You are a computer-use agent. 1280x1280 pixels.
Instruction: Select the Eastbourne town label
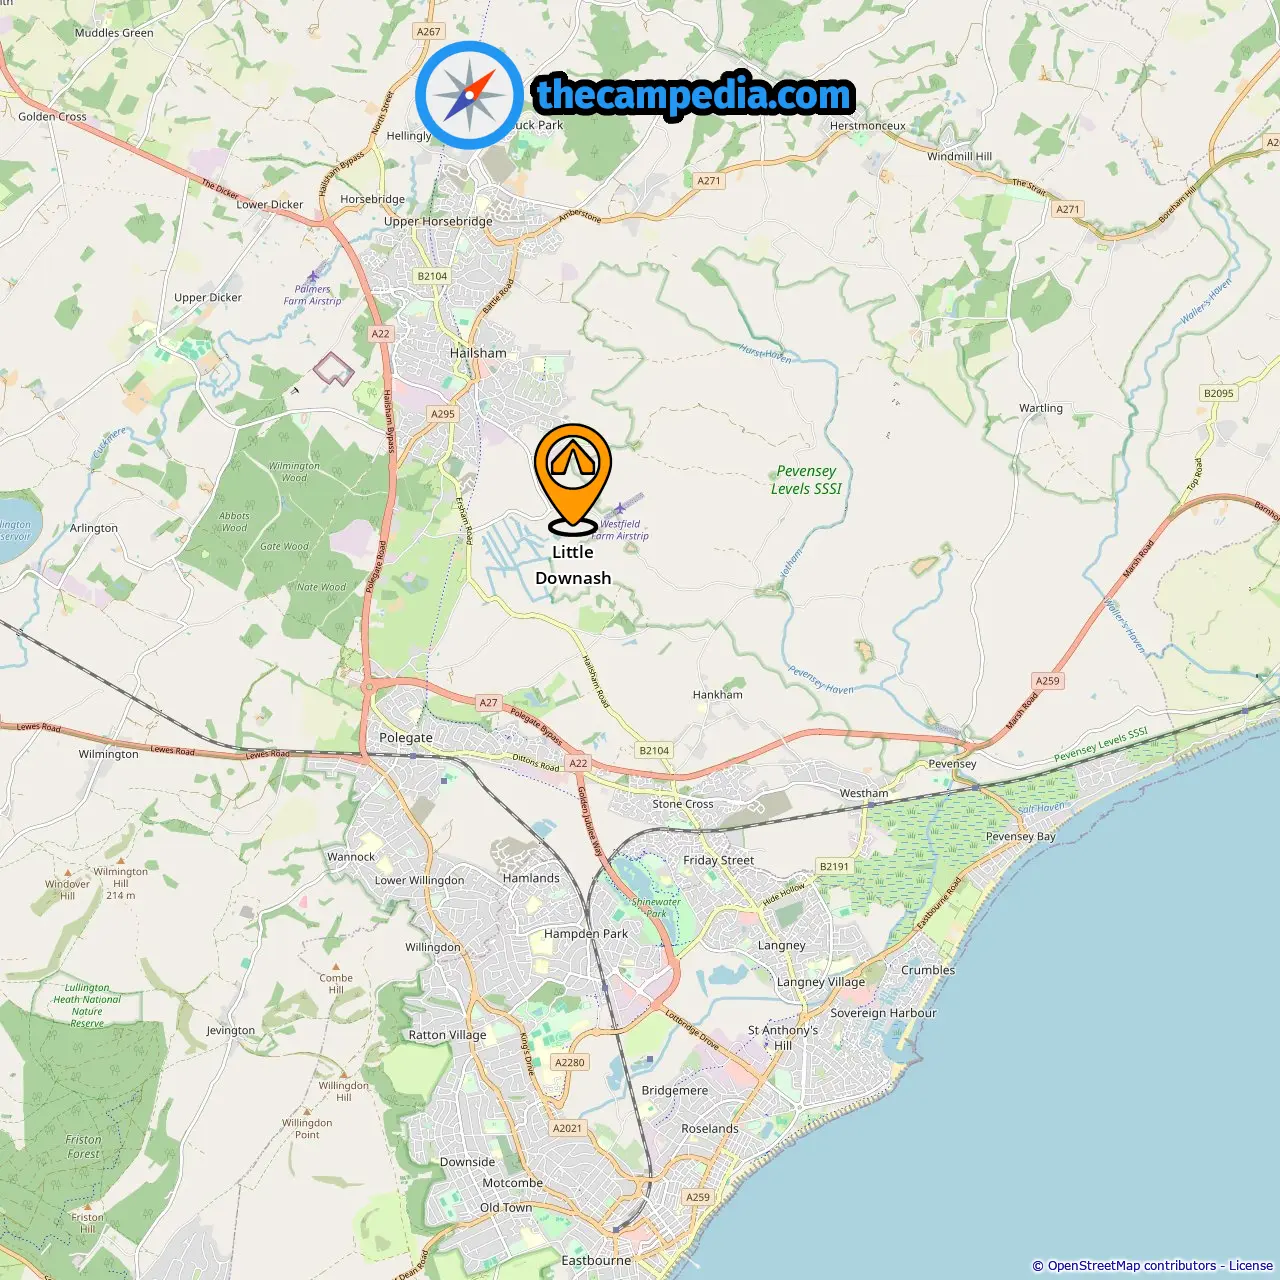596,1260
